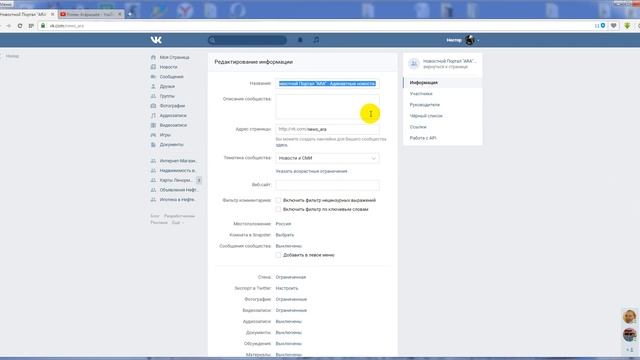Viewport: 640px width, 360px height.
Task: Tick Добавить в левое меню checkbox
Action: point(278,255)
